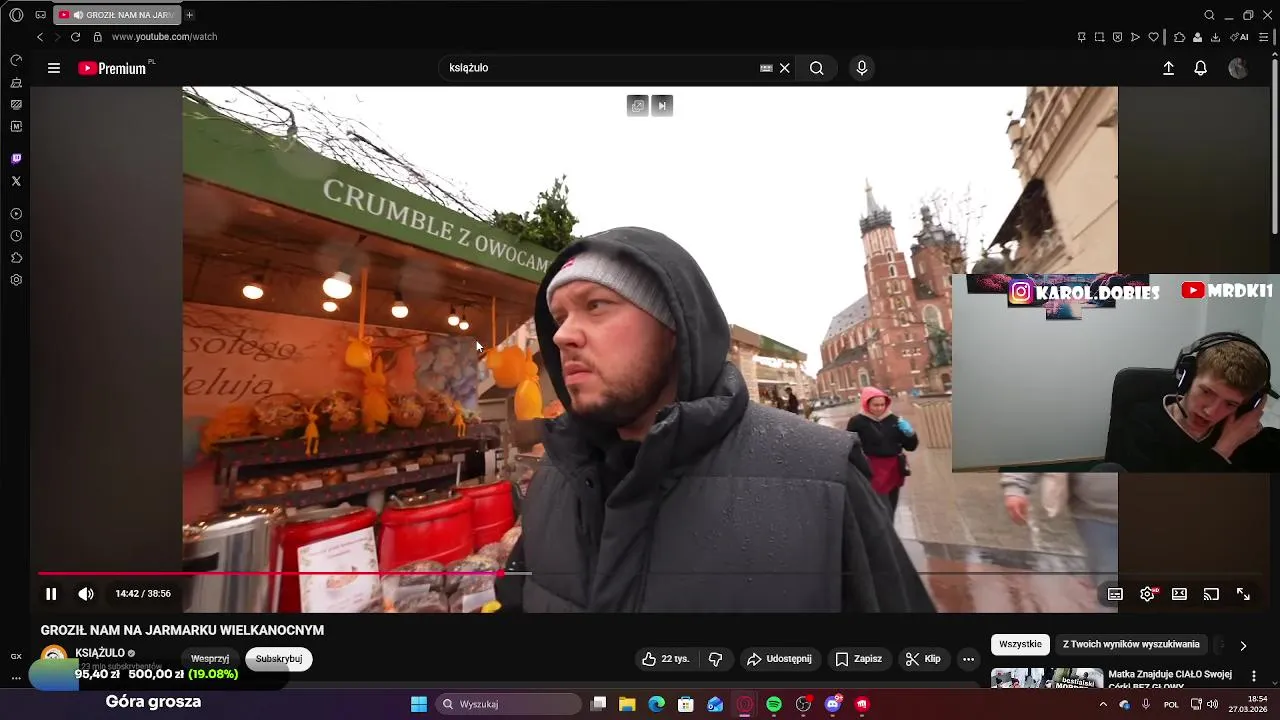Share the video via Udostępnij
Viewport: 1280px width, 720px height.
pyautogui.click(x=779, y=659)
